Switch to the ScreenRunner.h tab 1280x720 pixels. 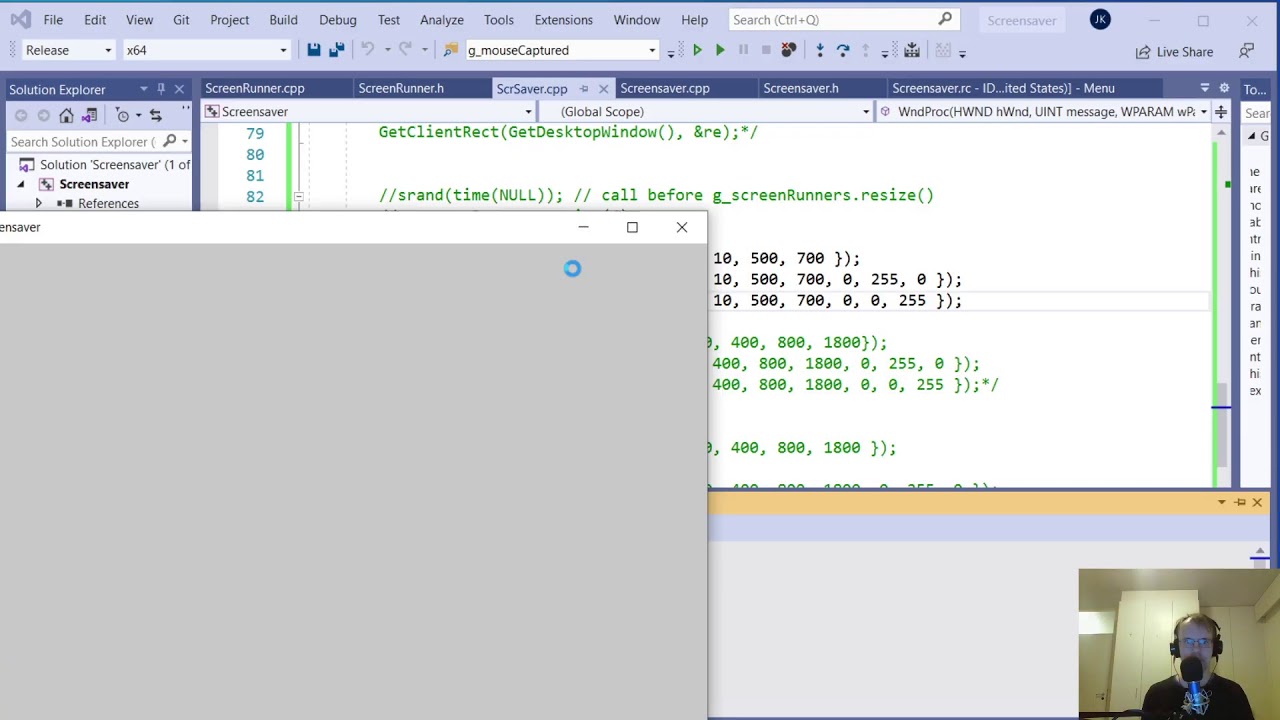coord(401,88)
